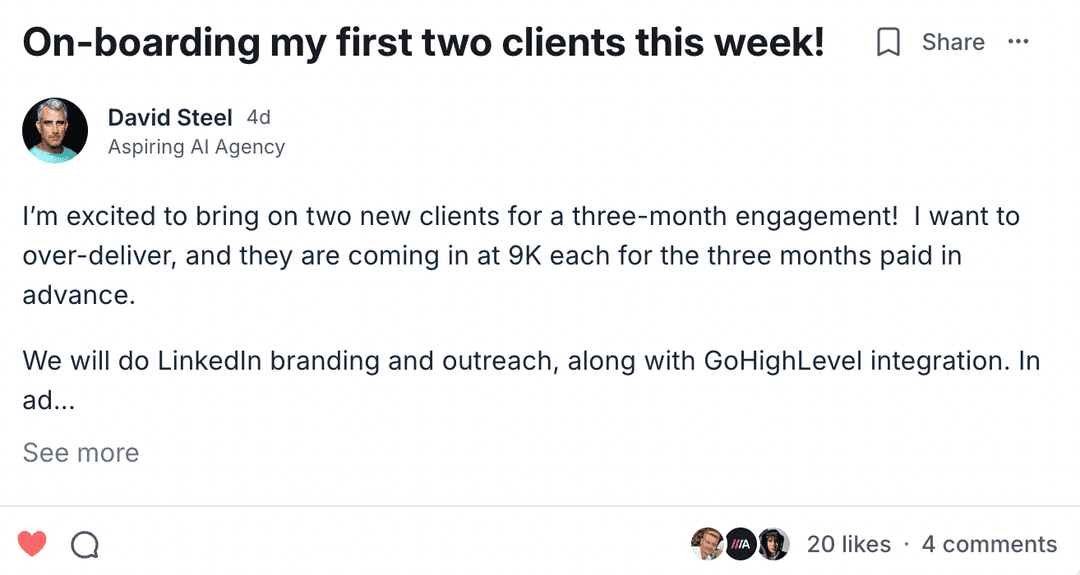Like the post with the heart icon

pos(33,544)
